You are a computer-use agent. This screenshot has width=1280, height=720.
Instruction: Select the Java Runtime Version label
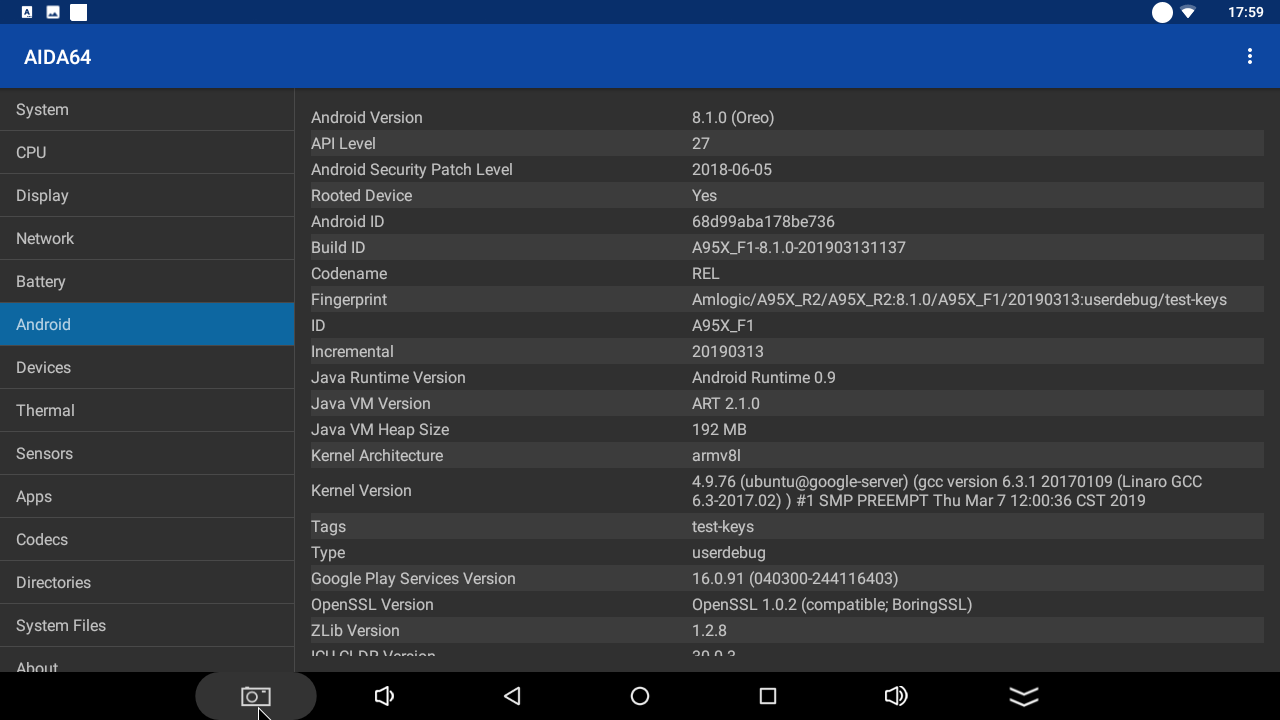[x=388, y=378]
